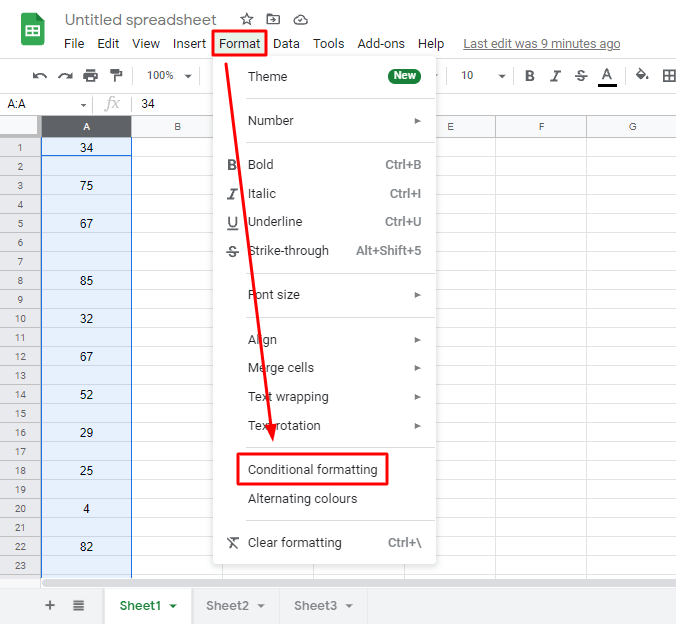This screenshot has width=676, height=624.
Task: Select the paint format roller icon
Action: [116, 76]
